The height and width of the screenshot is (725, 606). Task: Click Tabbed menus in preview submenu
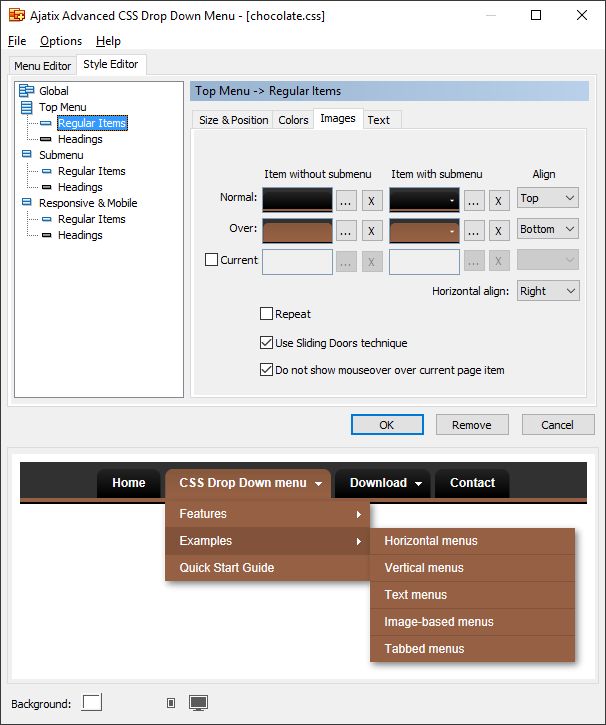click(472, 649)
